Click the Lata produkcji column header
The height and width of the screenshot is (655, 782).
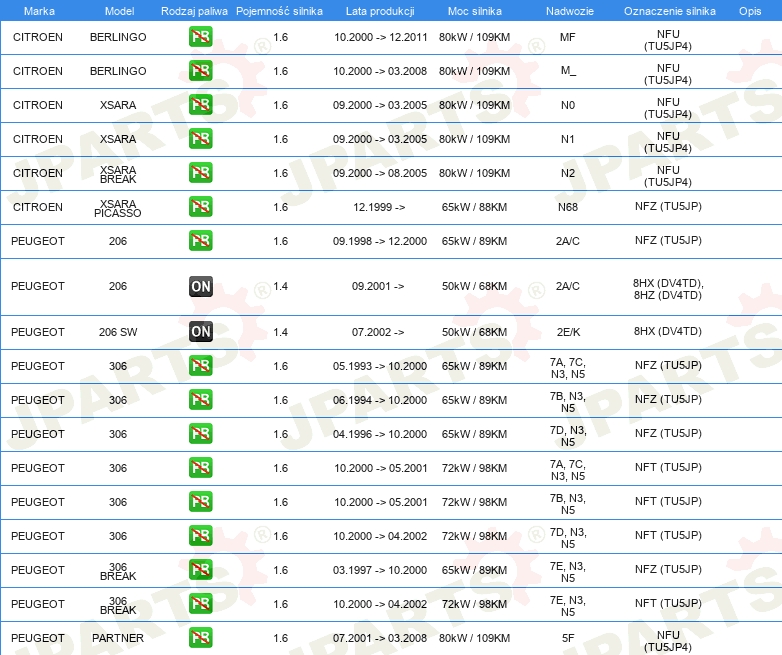380,11
